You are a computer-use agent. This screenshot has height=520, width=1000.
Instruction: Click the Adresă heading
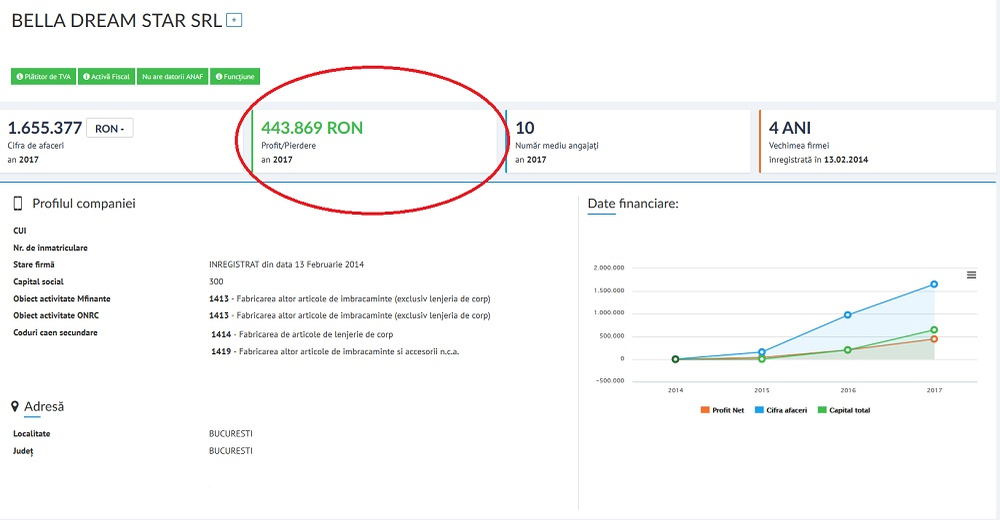[44, 406]
